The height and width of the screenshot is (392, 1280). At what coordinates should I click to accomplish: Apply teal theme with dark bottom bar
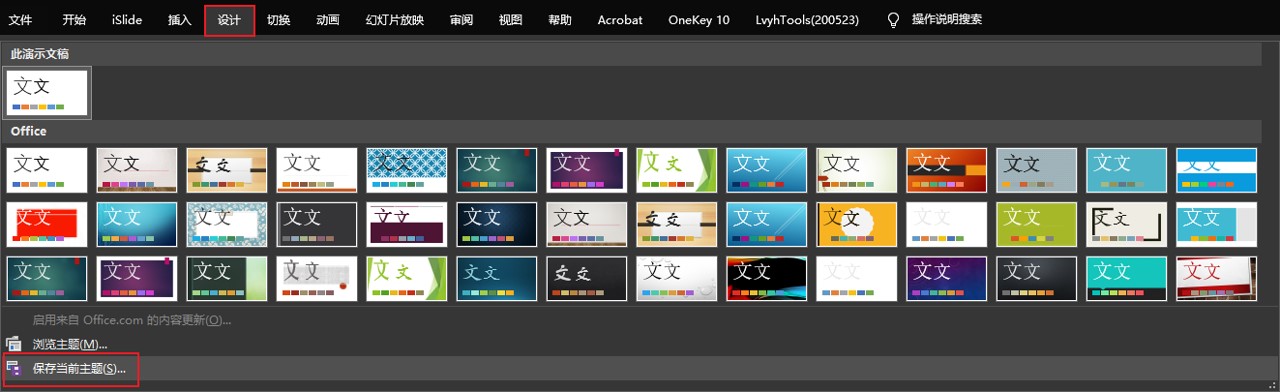point(1127,278)
